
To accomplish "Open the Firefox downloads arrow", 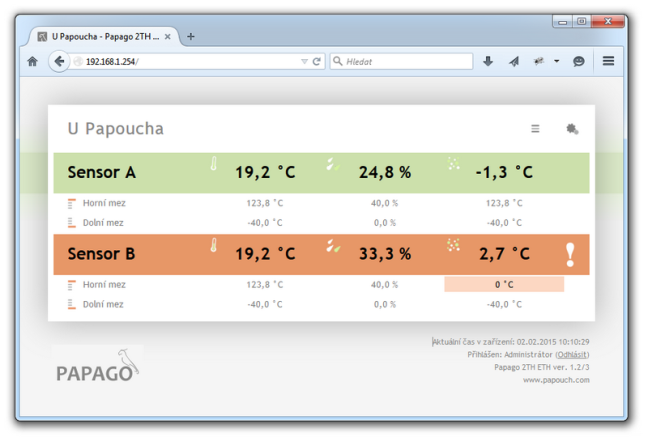I will click(488, 61).
